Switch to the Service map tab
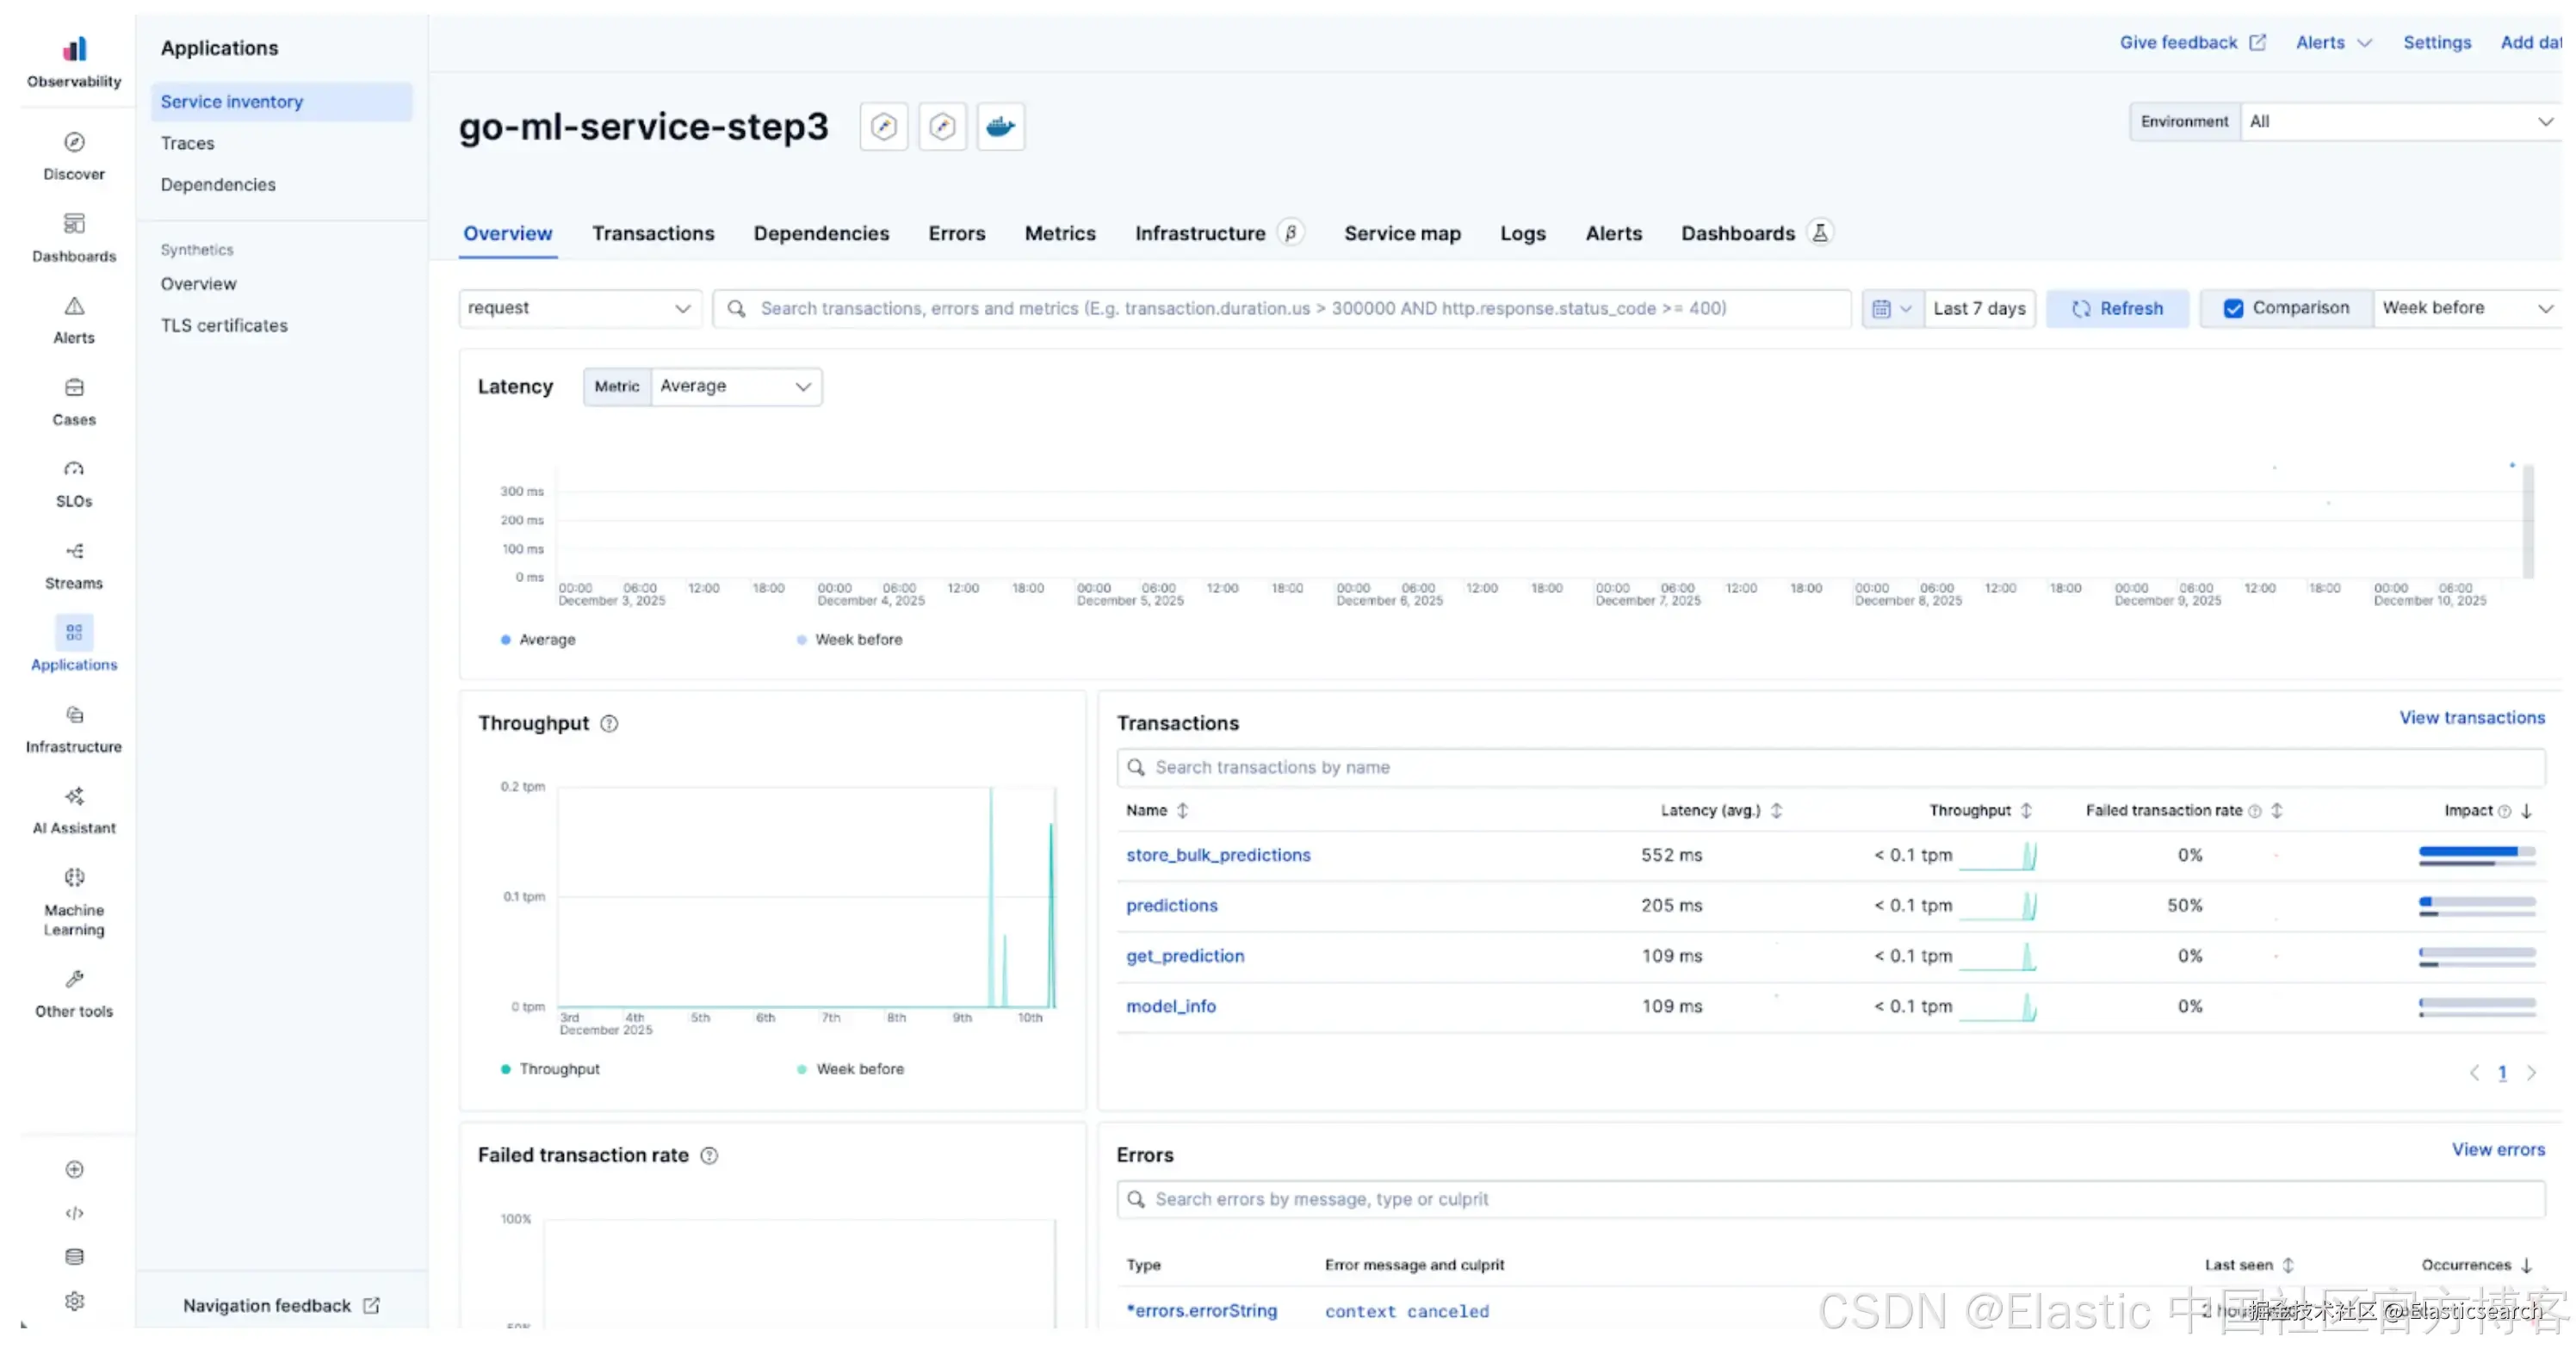This screenshot has height=1355, width=2576. 1401,234
